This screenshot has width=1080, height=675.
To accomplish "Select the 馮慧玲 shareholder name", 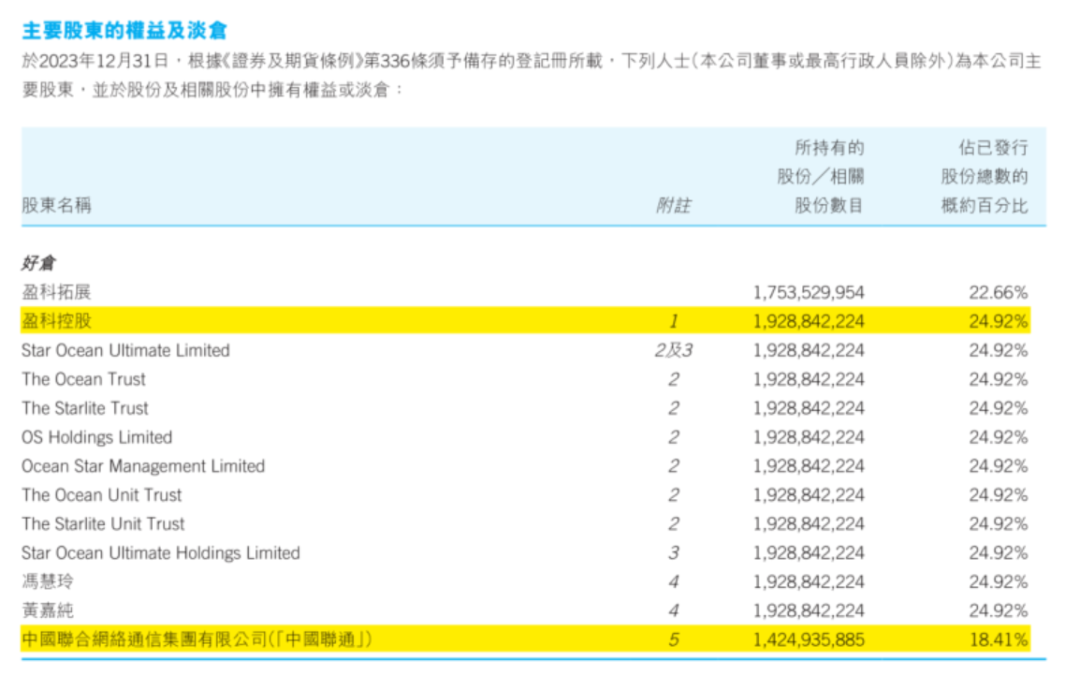I will 47,582.
